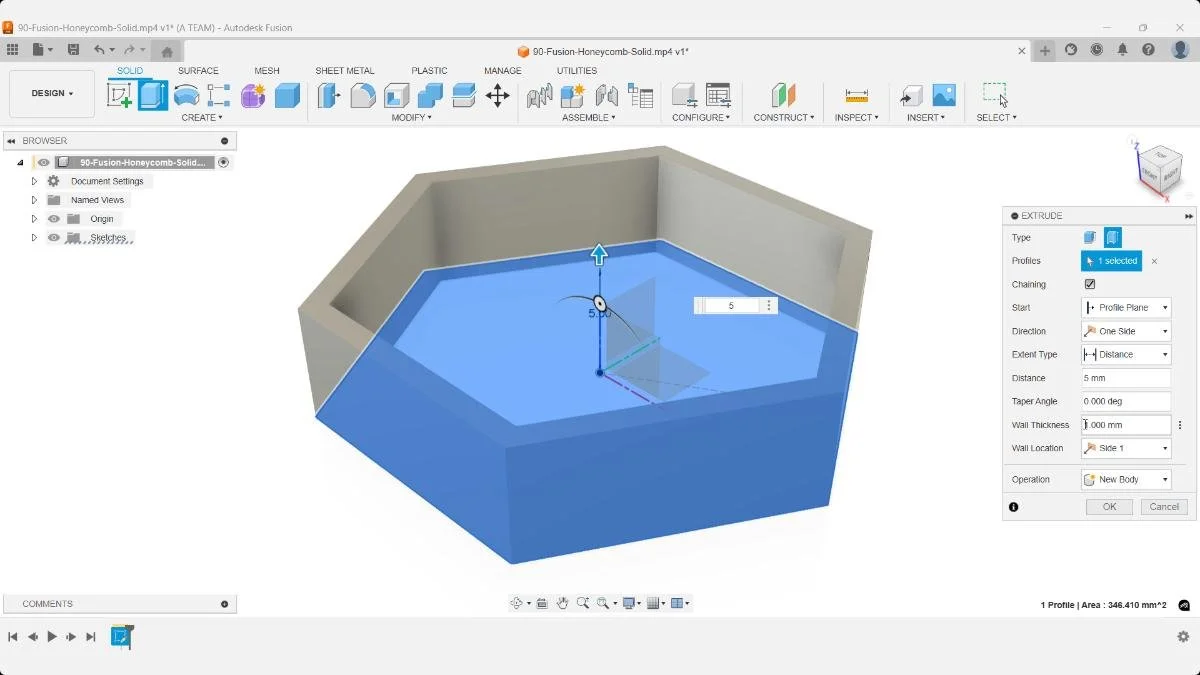Select the Fillet tool
The image size is (1200, 675).
[363, 95]
